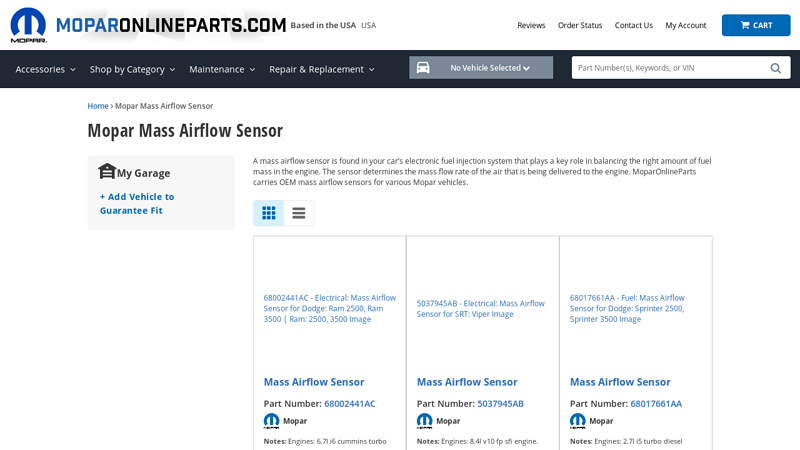Go to the Home breadcrumb link
Image resolution: width=800 pixels, height=450 pixels.
(98, 106)
